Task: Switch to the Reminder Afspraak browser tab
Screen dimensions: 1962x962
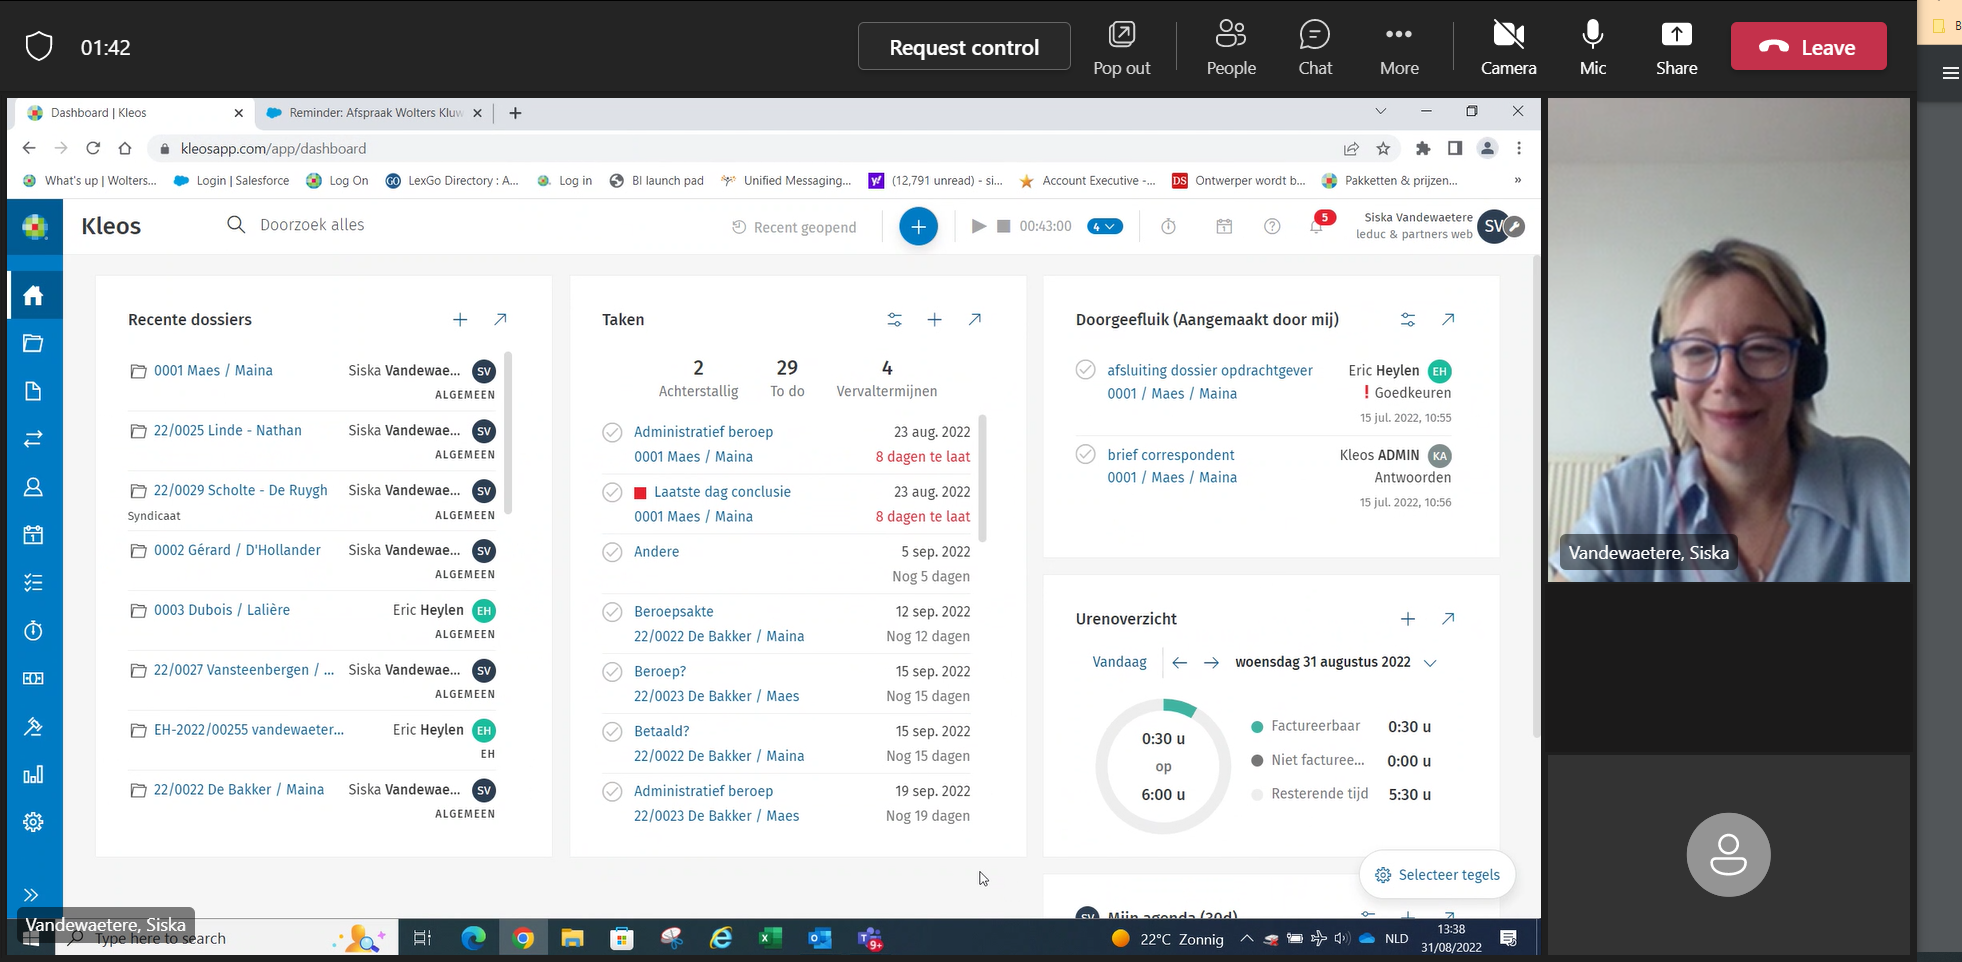Action: pyautogui.click(x=374, y=113)
